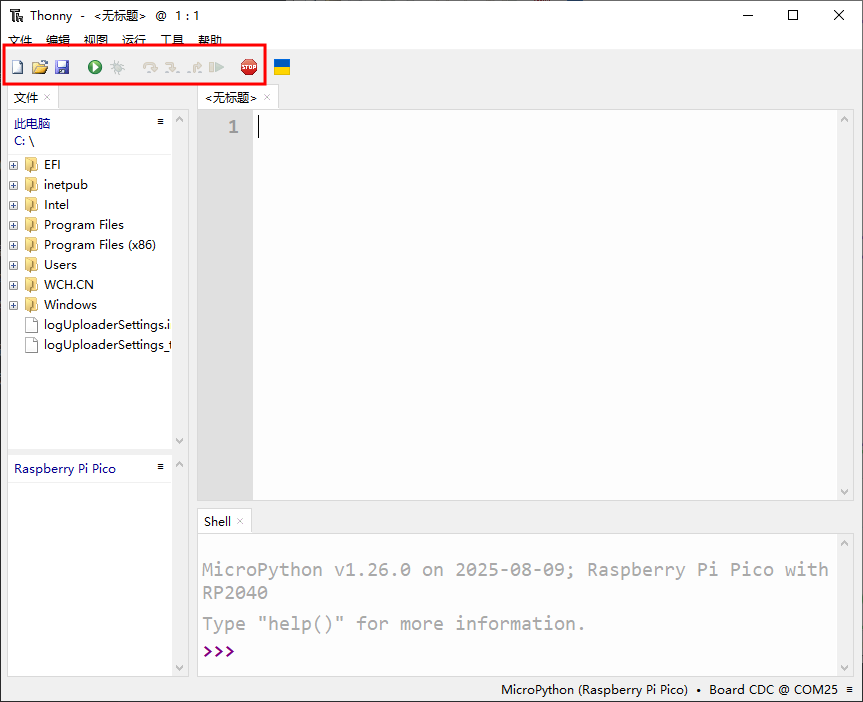863x702 pixels.
Task: Run current script with green play icon
Action: [95, 67]
